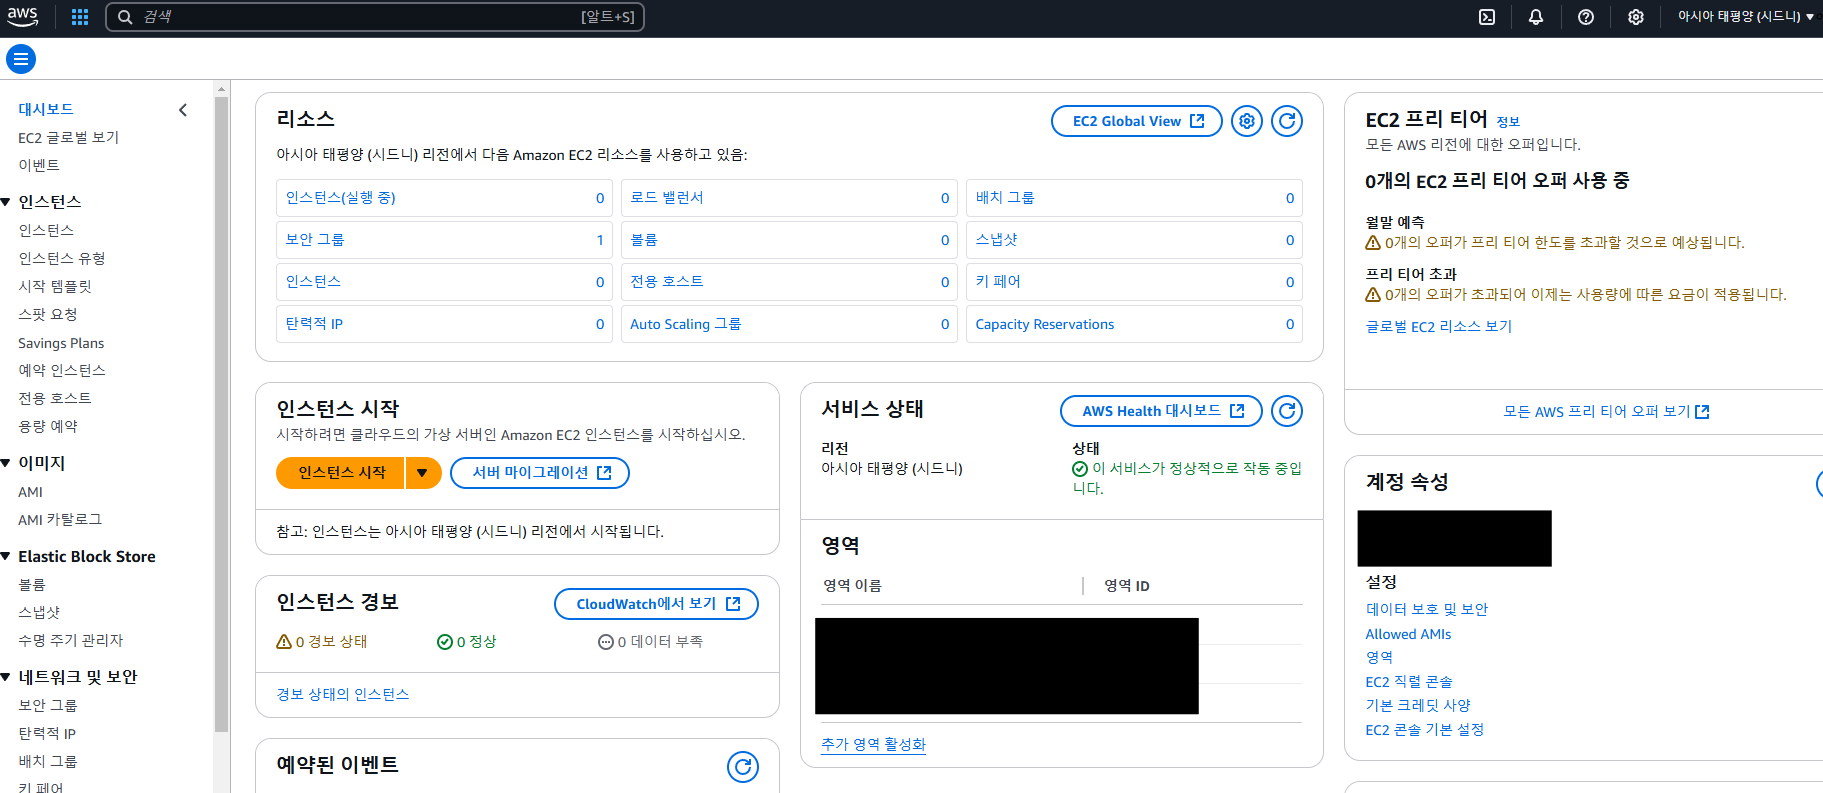Open the help question mark icon

(x=1586, y=17)
